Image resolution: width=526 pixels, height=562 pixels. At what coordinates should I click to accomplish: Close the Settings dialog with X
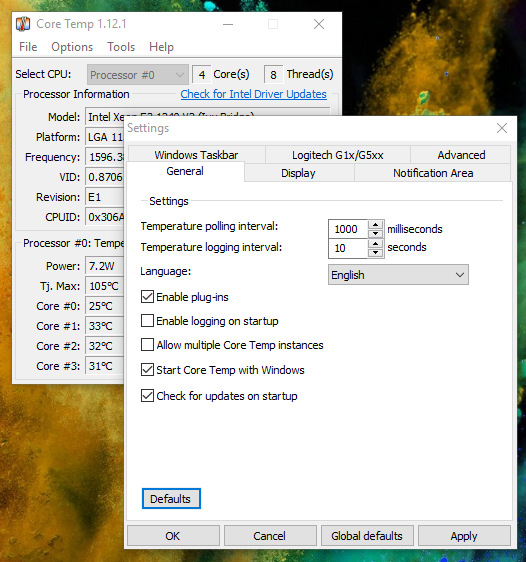502,128
